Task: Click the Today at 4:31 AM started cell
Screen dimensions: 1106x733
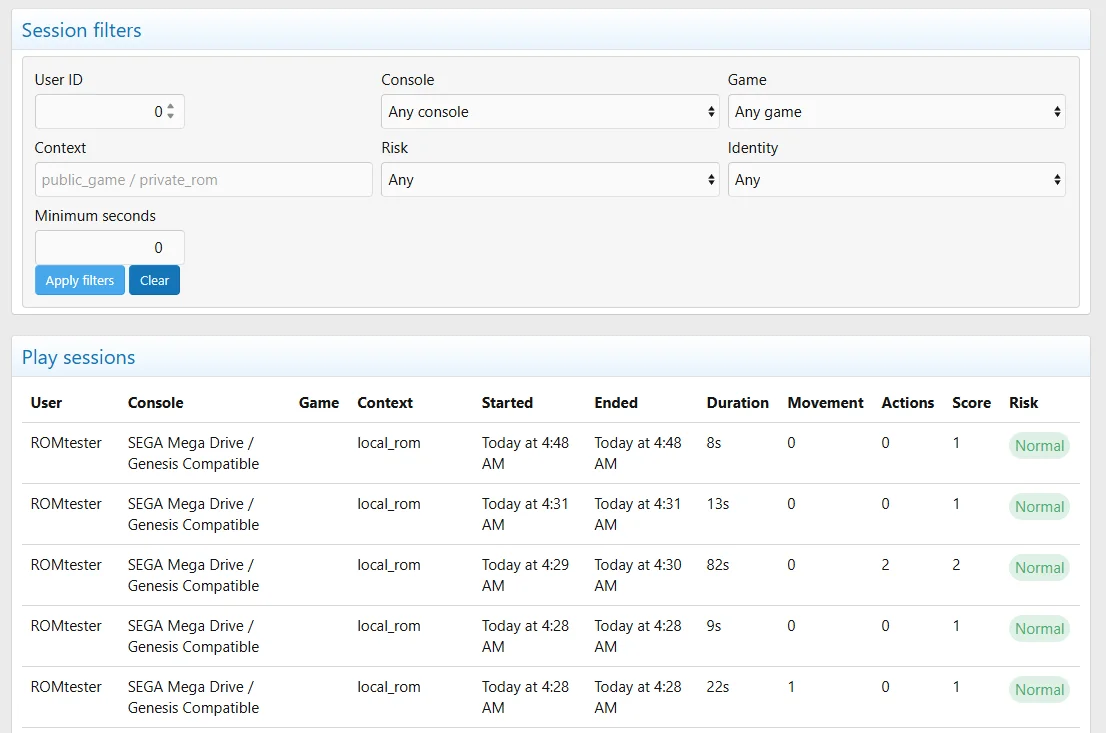Action: coord(525,514)
